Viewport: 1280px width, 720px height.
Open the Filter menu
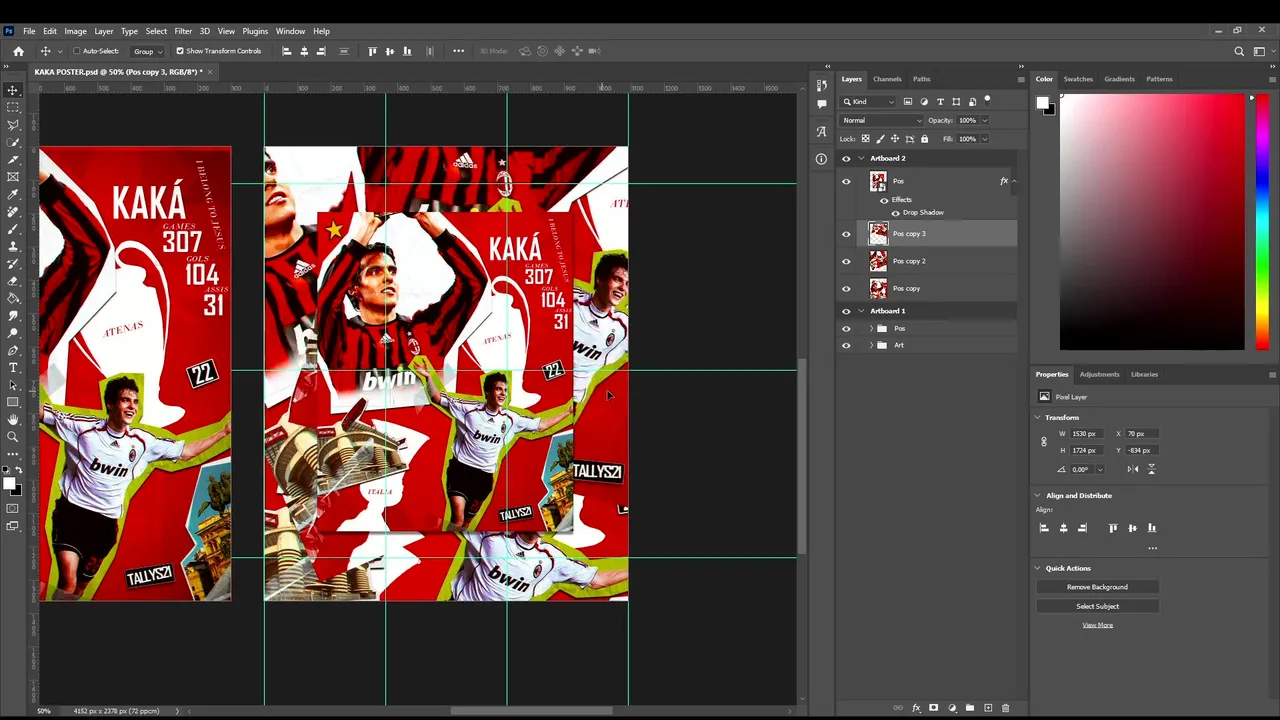[x=183, y=31]
